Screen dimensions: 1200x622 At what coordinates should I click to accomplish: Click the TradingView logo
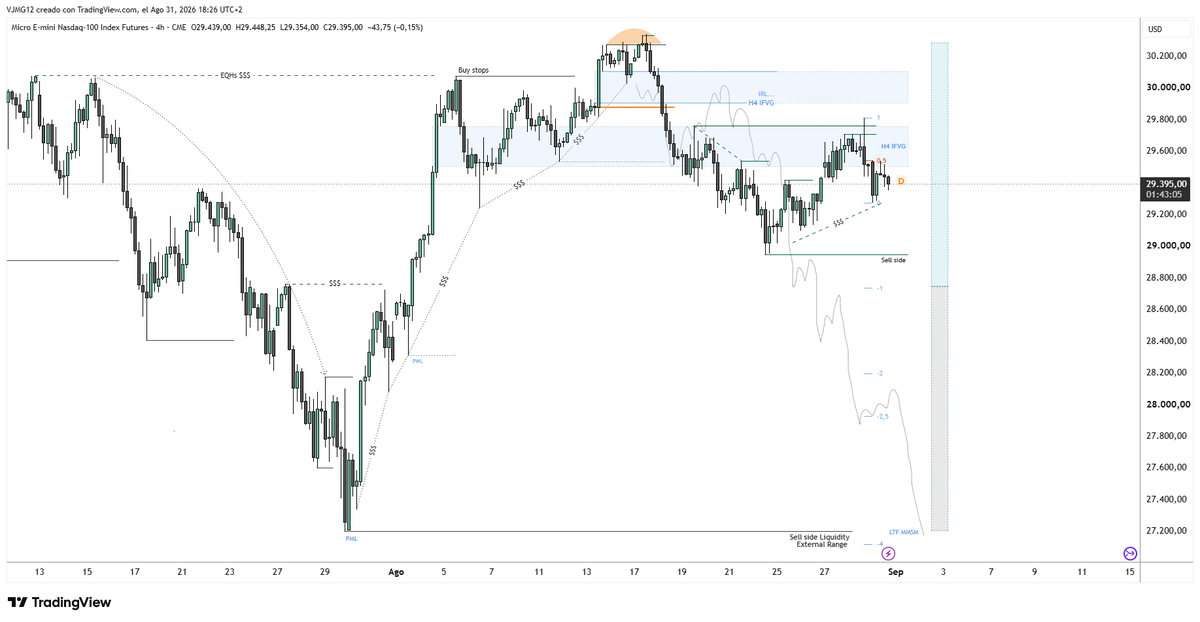point(59,603)
